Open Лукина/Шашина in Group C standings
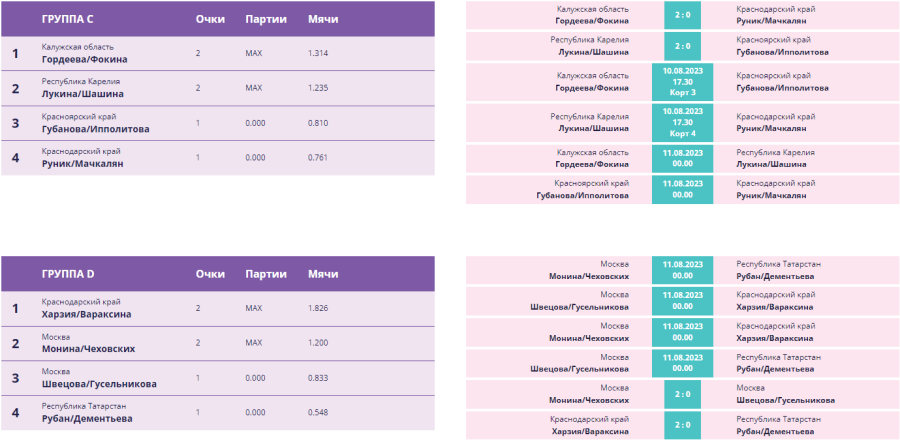This screenshot has height=442, width=900. (x=83, y=93)
